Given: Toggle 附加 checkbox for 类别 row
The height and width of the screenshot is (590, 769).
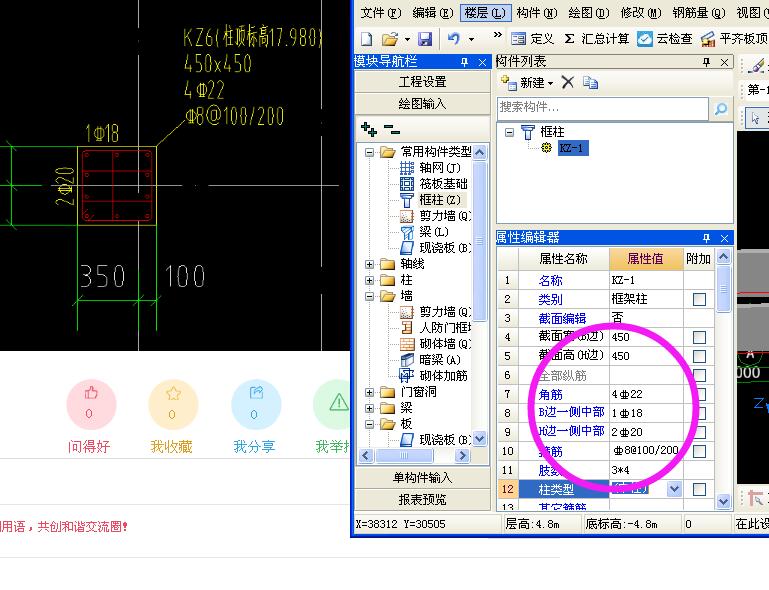Looking at the screenshot, I should (x=699, y=299).
